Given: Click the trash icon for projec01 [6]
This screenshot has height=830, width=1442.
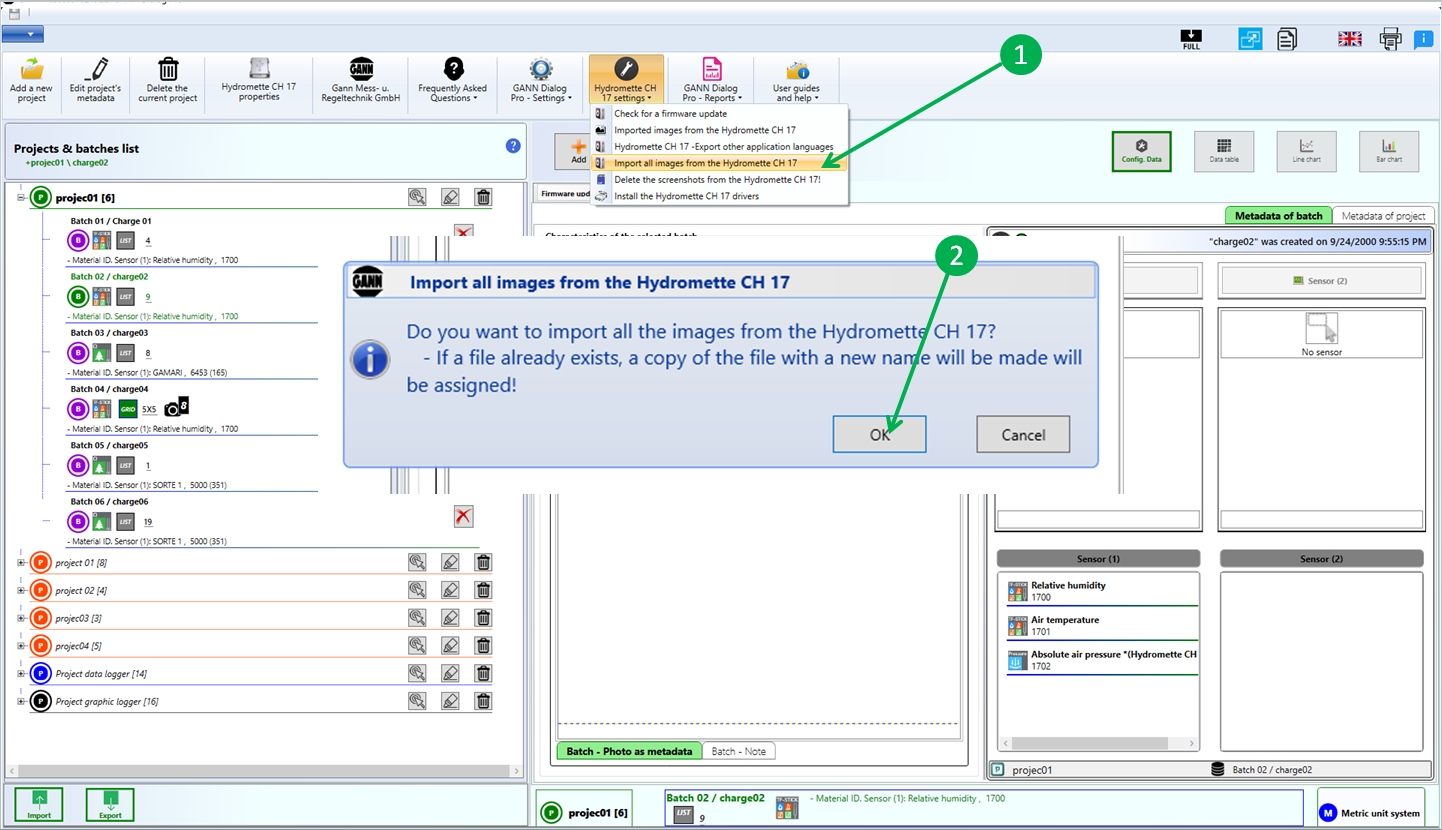Looking at the screenshot, I should (x=483, y=197).
